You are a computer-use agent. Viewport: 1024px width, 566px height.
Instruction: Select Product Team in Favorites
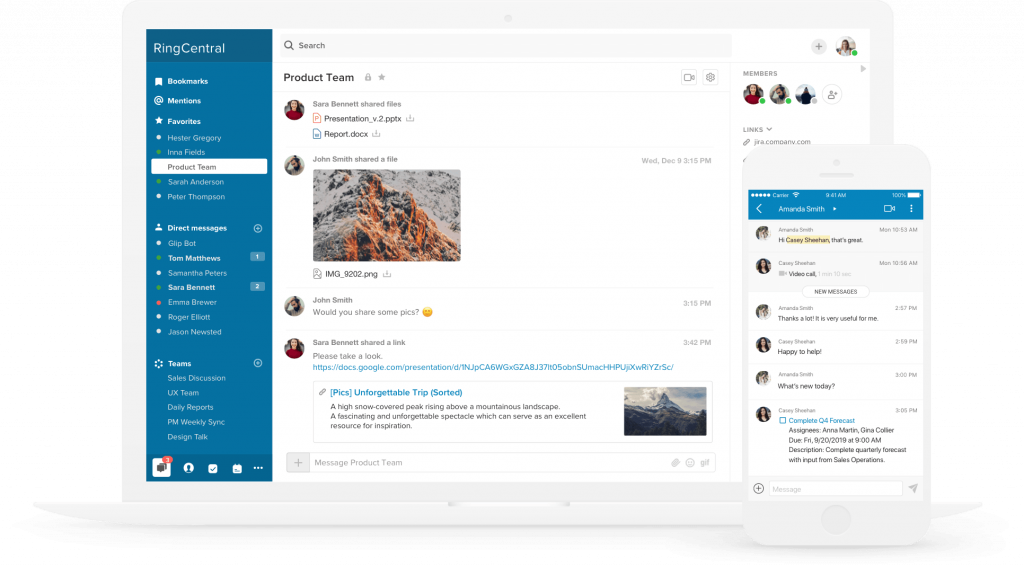tap(209, 166)
